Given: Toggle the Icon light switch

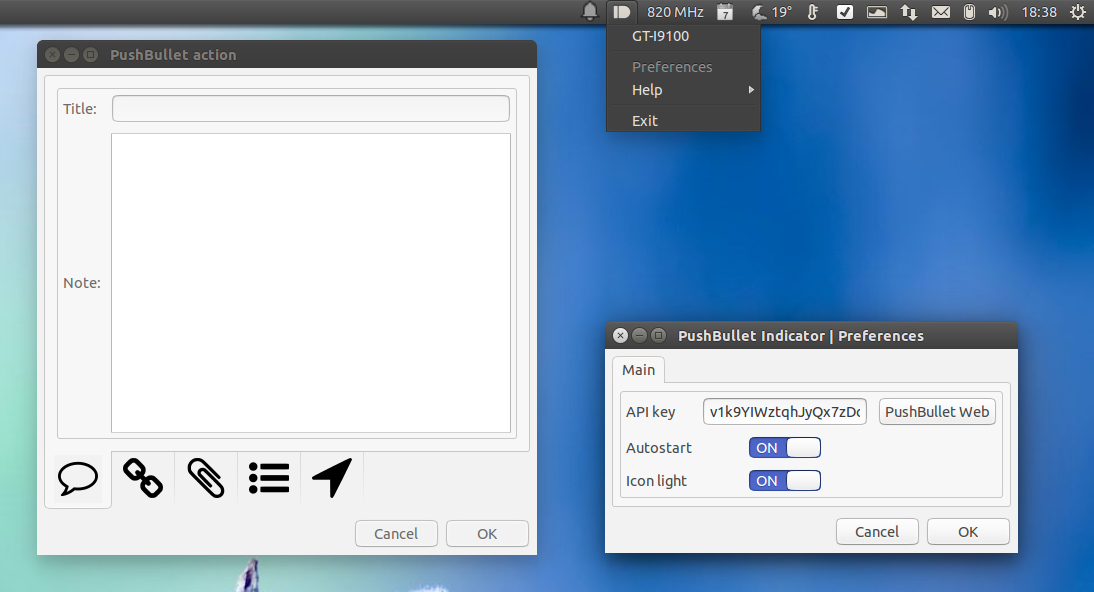Looking at the screenshot, I should point(785,480).
